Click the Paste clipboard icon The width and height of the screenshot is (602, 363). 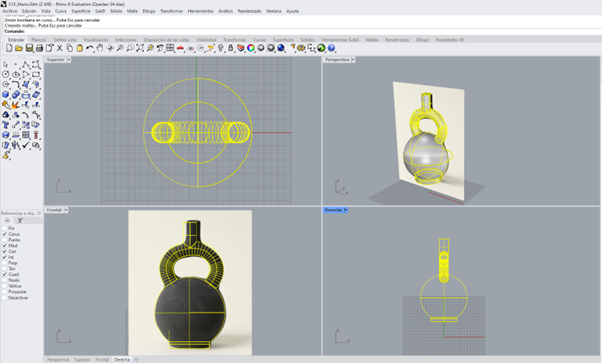pyautogui.click(x=79, y=48)
